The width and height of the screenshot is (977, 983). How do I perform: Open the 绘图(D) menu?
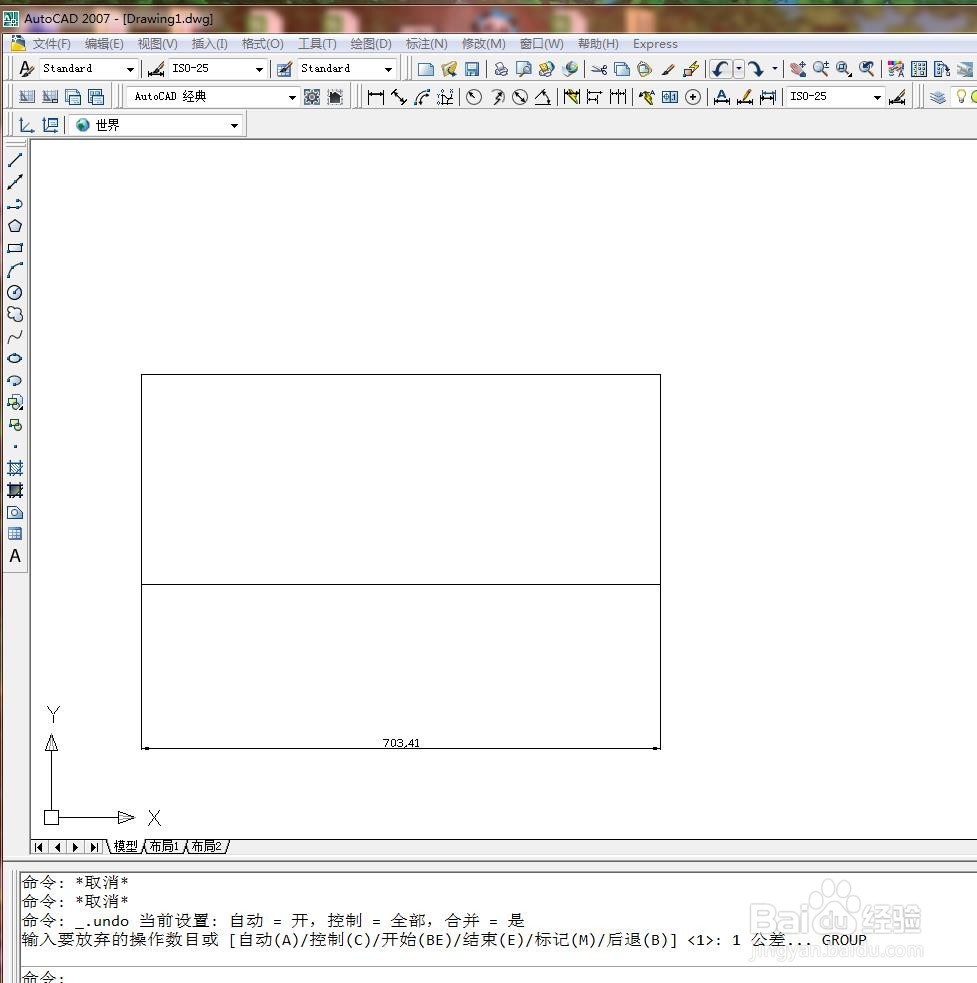pyautogui.click(x=371, y=44)
